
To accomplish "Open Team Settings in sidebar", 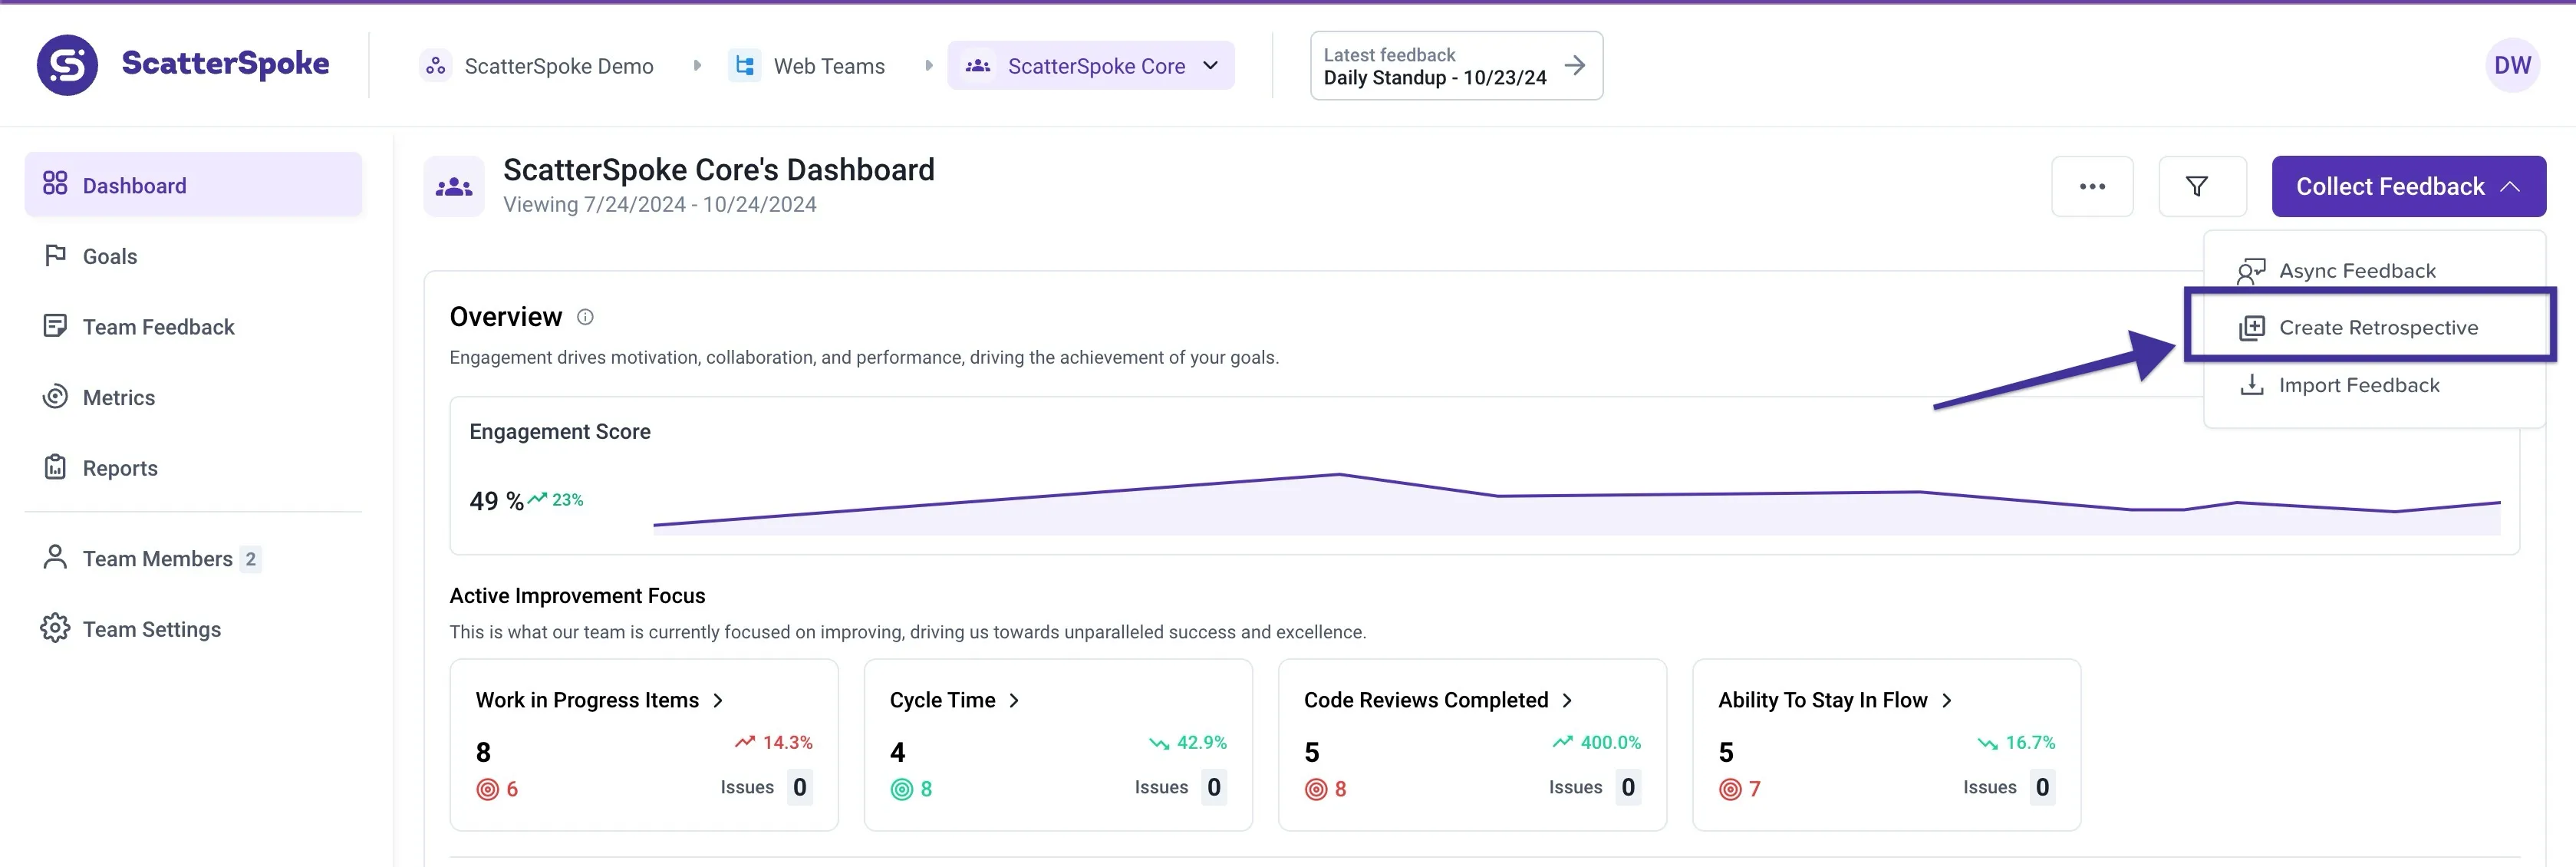I will 151,629.
